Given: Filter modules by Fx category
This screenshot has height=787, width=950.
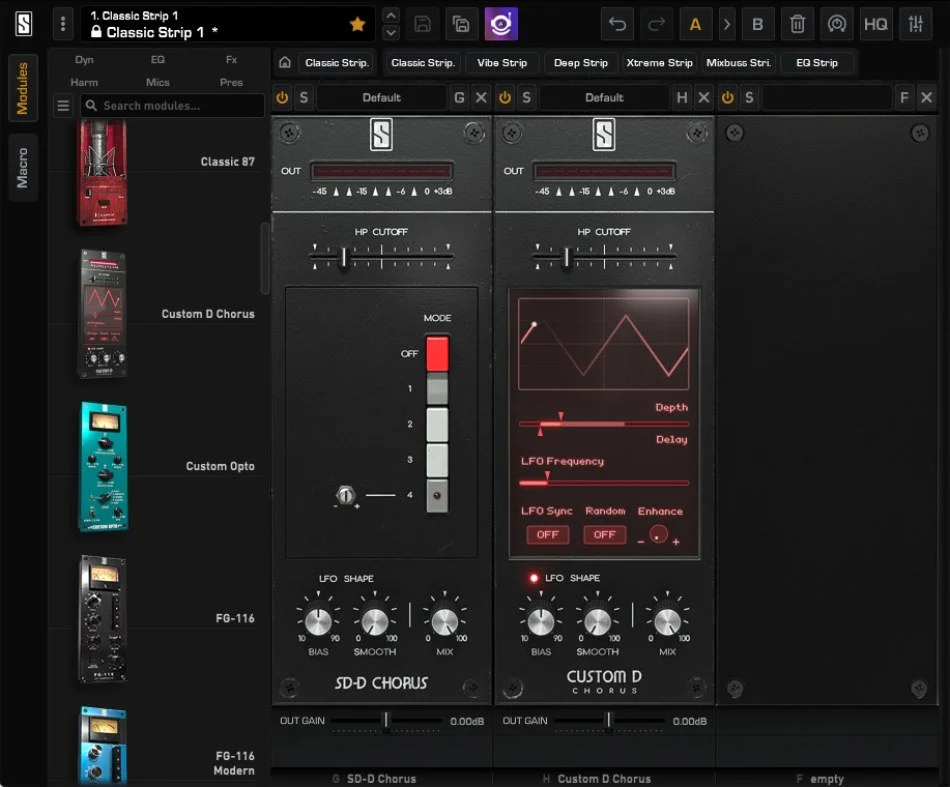Looking at the screenshot, I should coord(231,59).
